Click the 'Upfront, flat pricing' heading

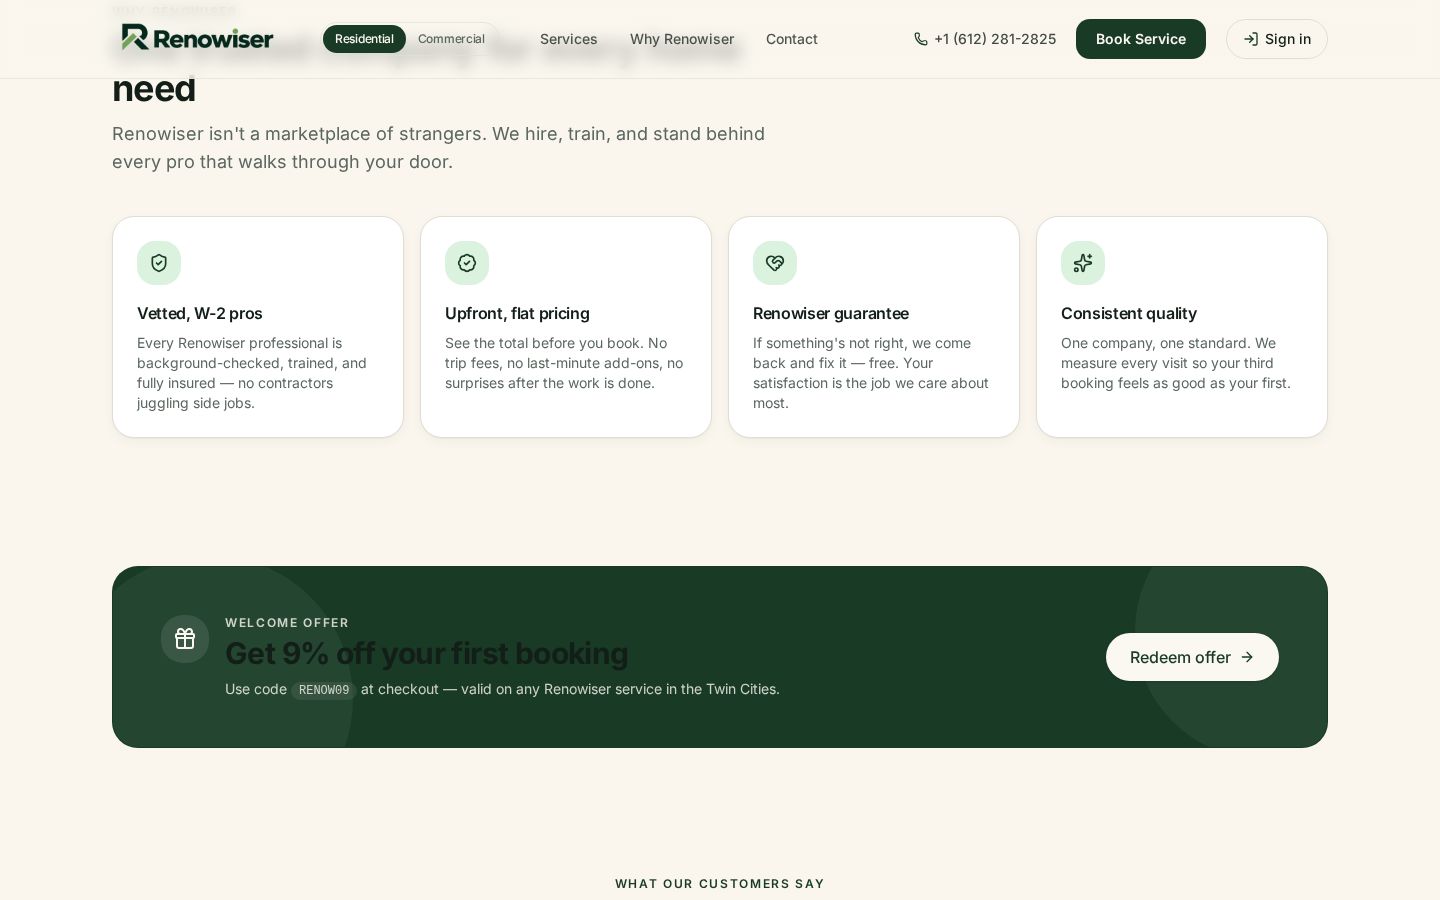(x=517, y=313)
